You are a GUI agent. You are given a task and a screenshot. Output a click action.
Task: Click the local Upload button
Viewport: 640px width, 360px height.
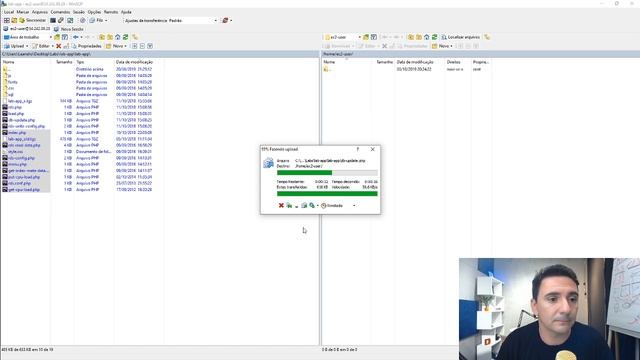[14, 46]
